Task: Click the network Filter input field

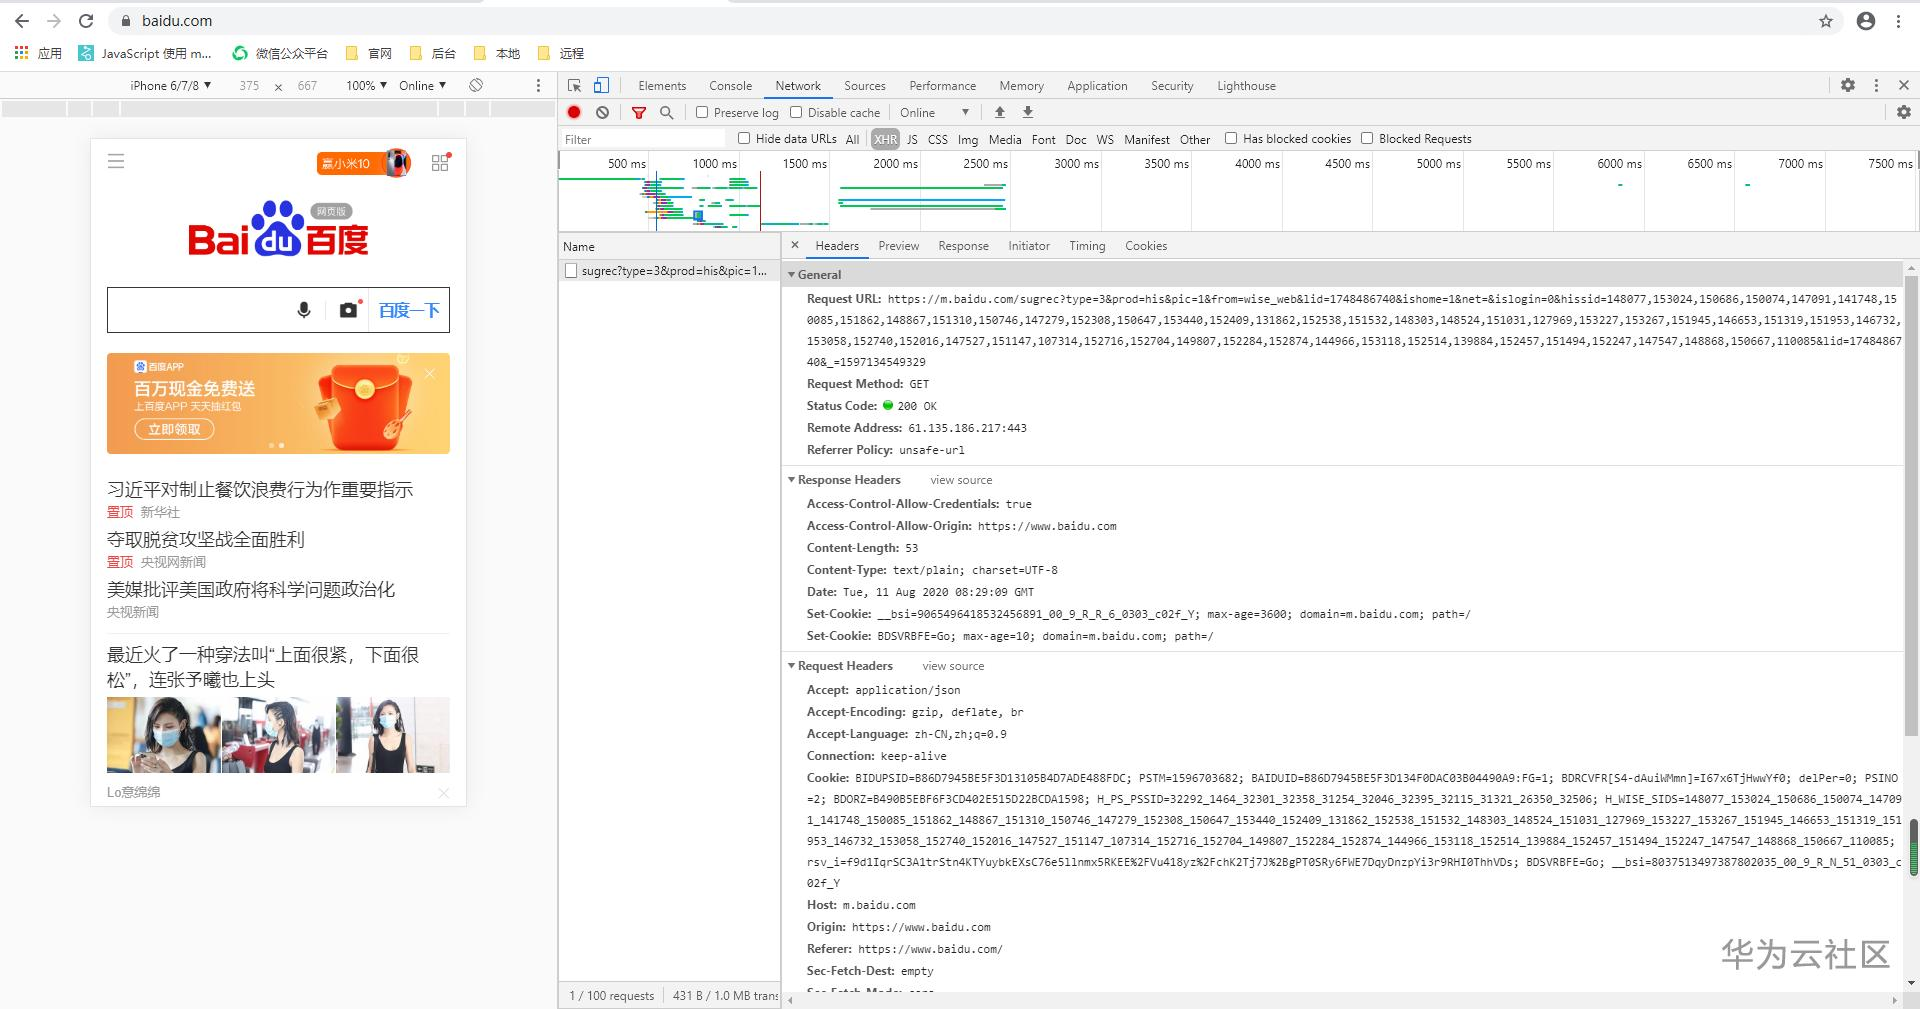Action: 645,140
